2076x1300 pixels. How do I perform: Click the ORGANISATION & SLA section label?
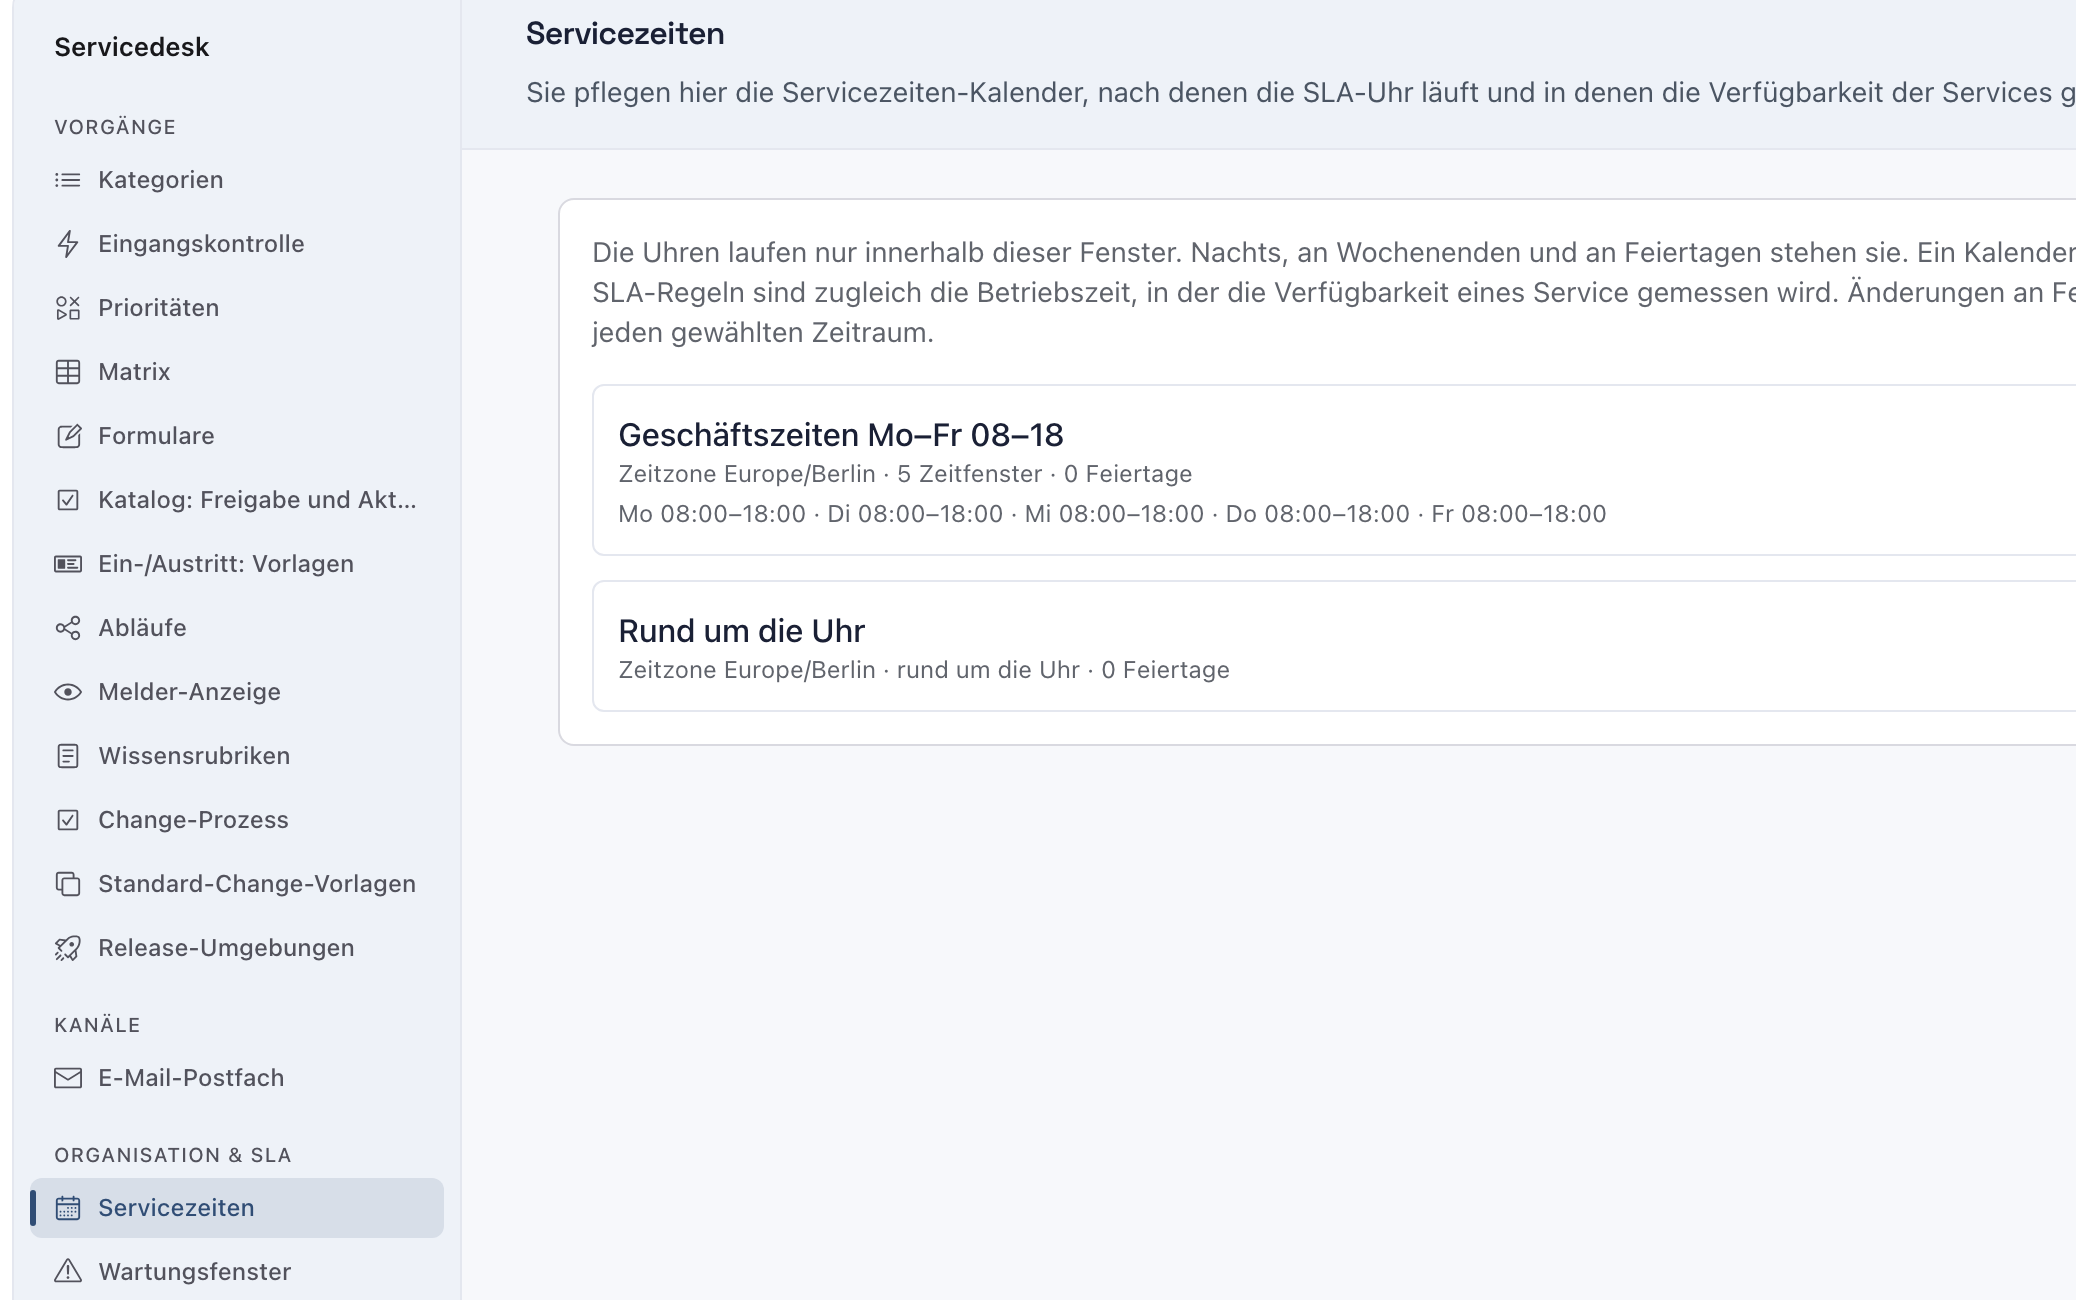coord(173,1155)
